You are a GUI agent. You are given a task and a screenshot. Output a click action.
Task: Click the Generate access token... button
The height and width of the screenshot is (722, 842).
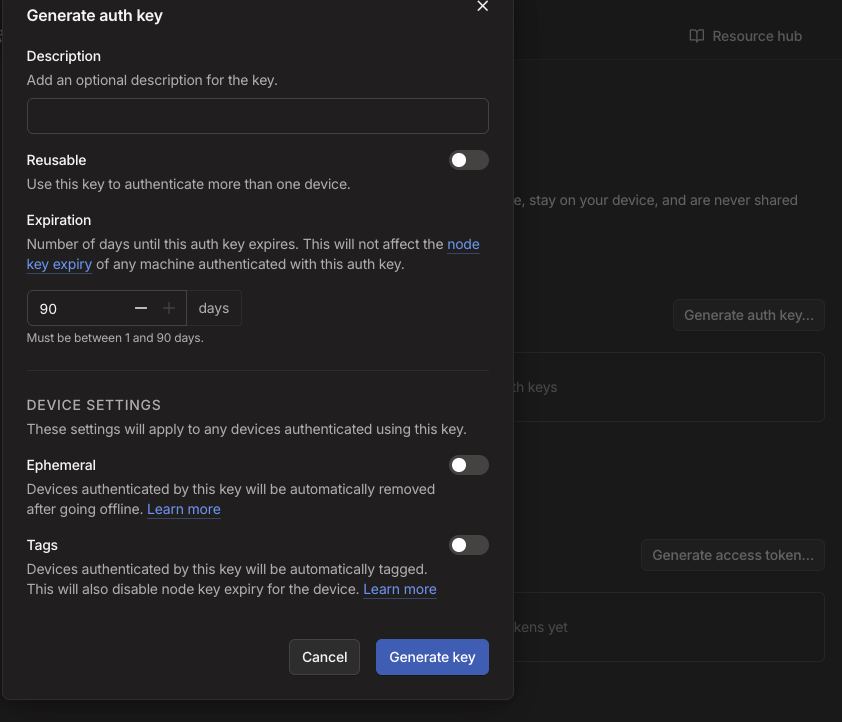click(732, 555)
